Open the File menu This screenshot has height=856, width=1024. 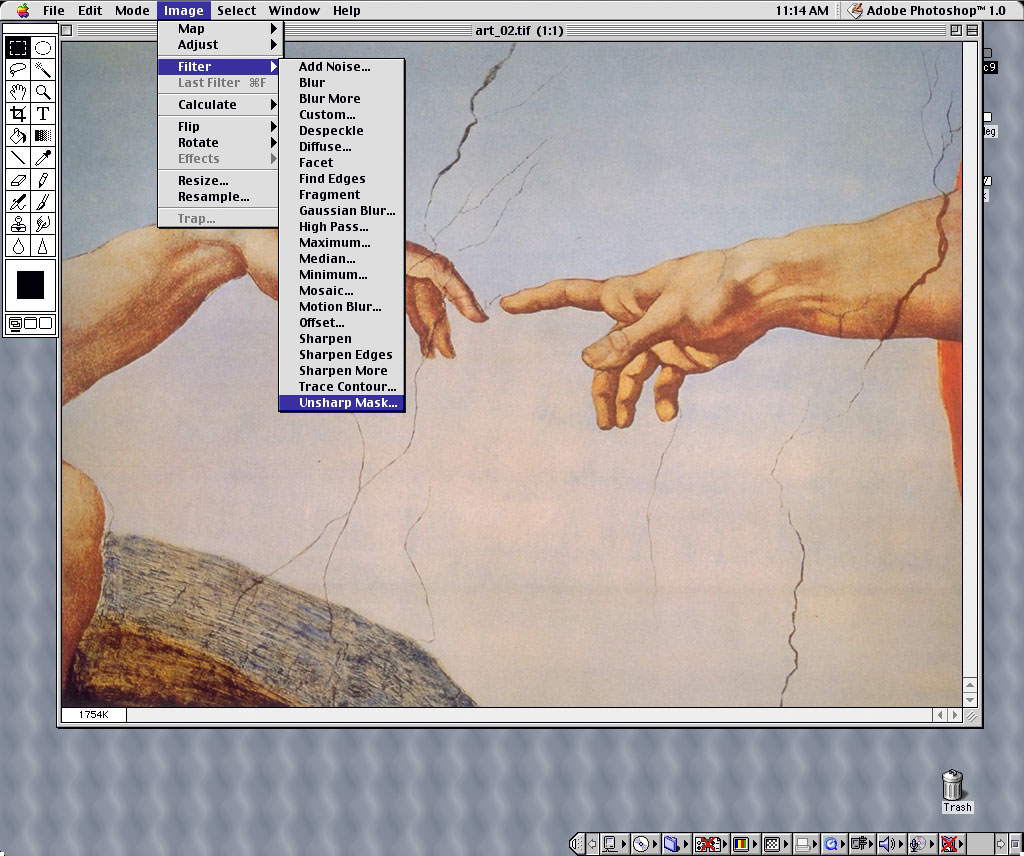[54, 10]
